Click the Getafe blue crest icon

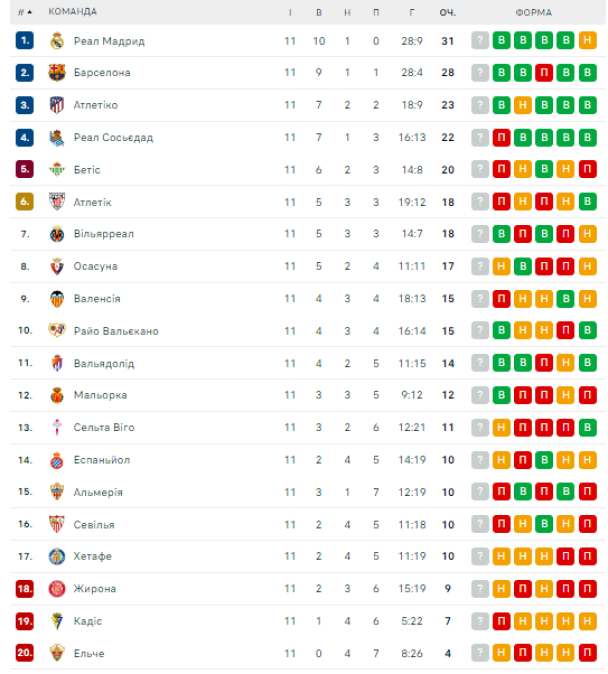(x=57, y=556)
